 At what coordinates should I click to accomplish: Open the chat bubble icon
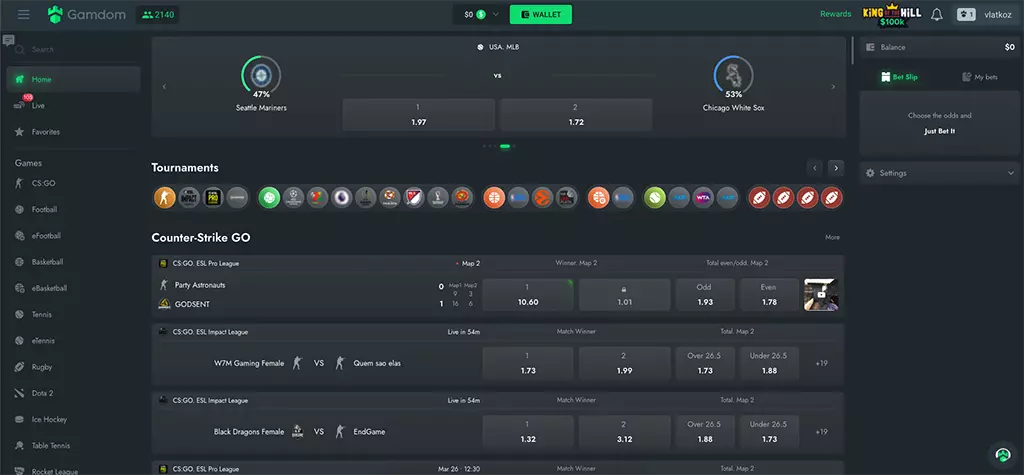coord(8,41)
